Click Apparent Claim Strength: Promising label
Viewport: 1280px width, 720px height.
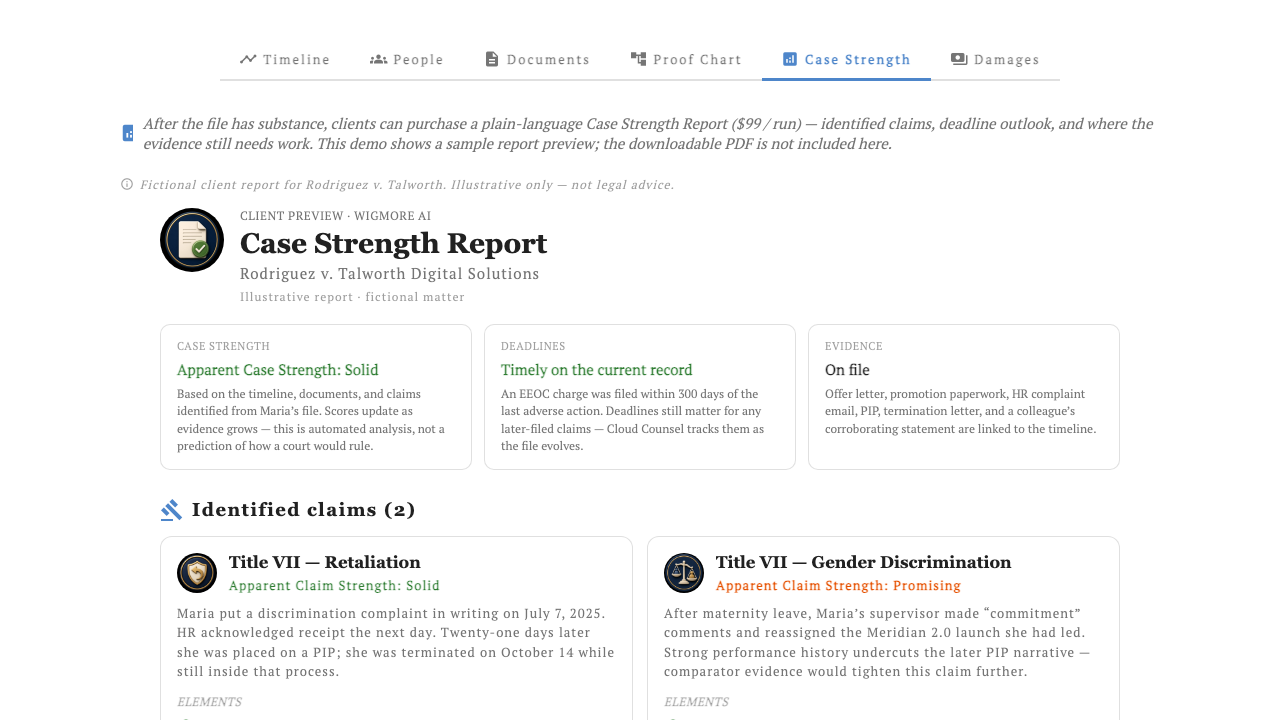[x=838, y=586]
